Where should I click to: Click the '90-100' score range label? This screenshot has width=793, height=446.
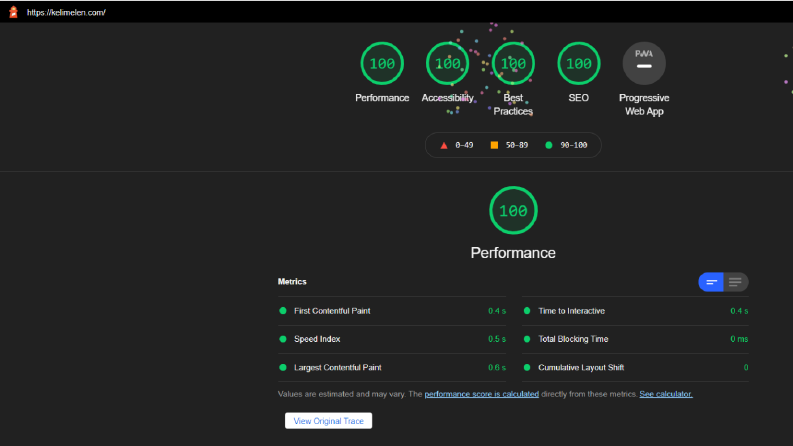(574, 145)
